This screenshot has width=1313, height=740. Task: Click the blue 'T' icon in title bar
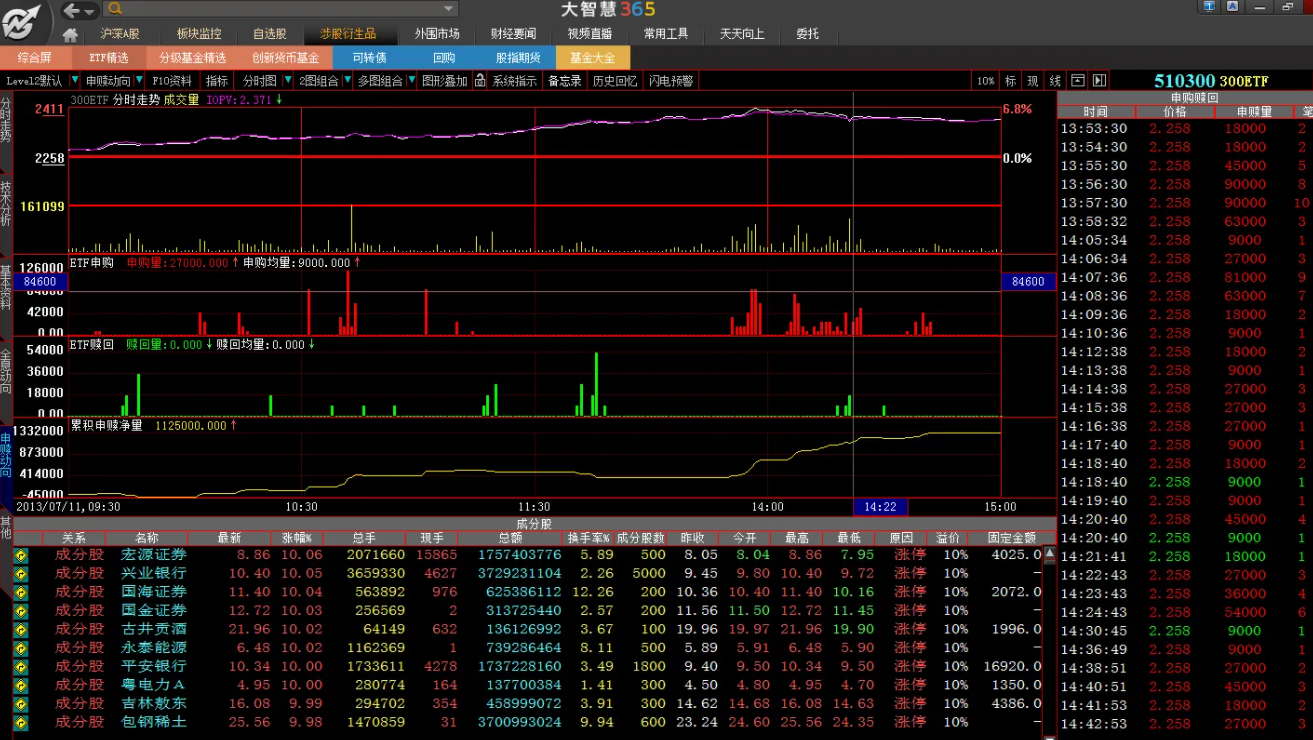(1210, 7)
